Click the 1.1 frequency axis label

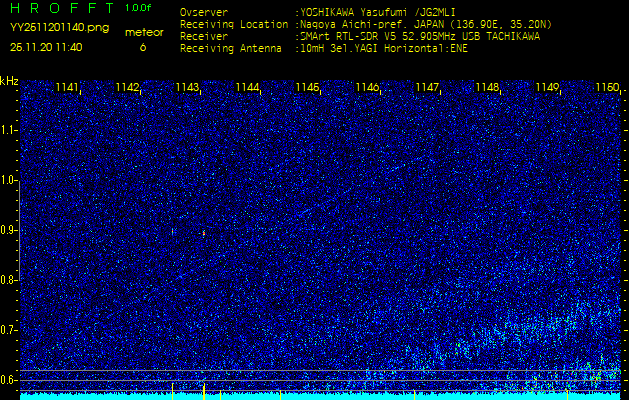[7, 131]
